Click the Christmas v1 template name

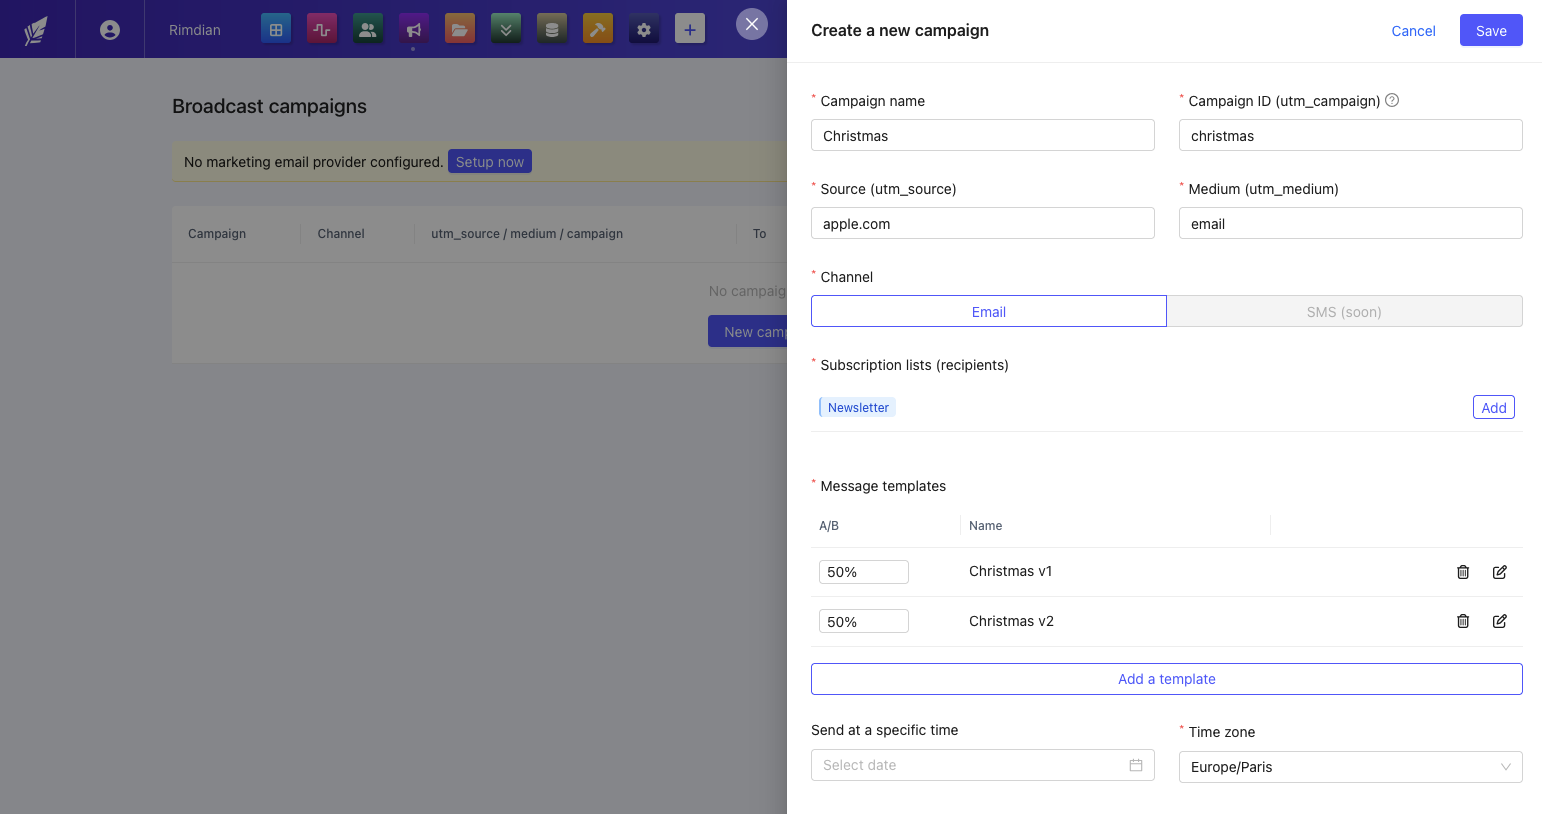[x=1010, y=571]
